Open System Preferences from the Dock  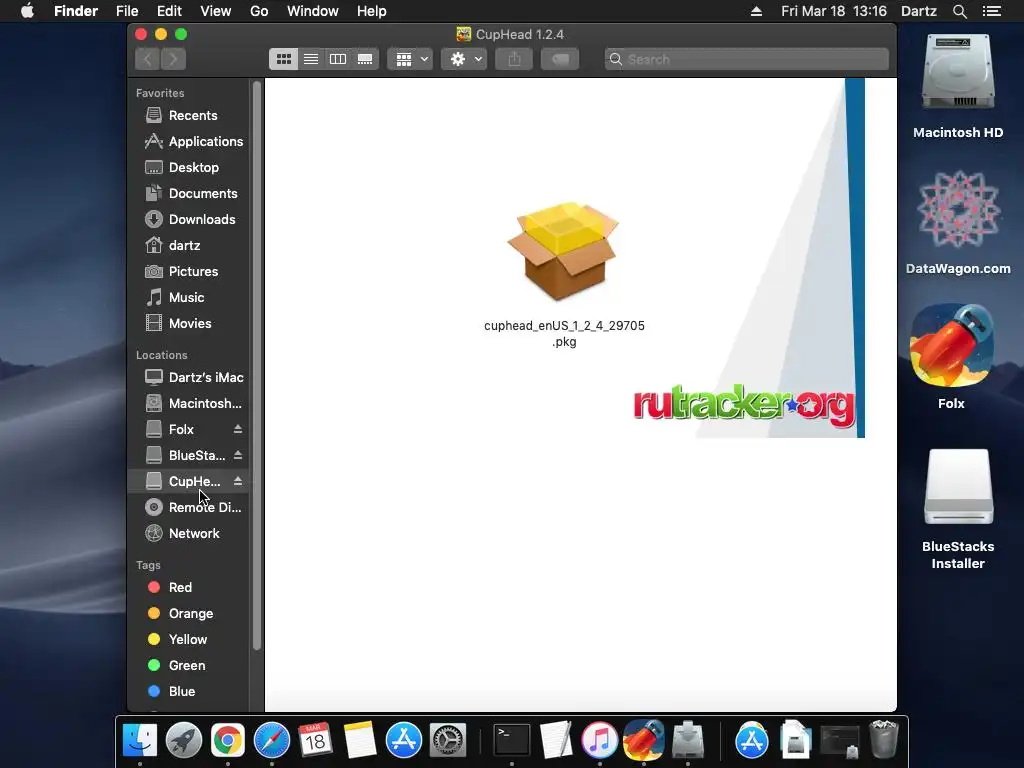pos(448,741)
